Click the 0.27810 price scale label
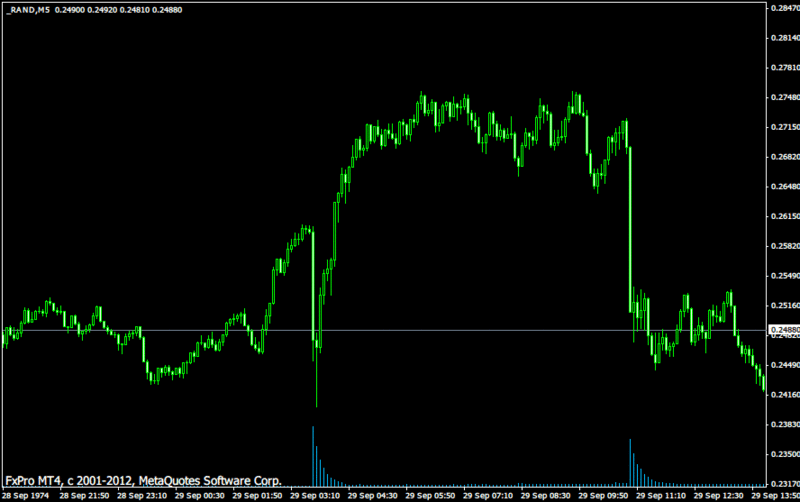This screenshot has width=800, height=502. click(x=785, y=67)
